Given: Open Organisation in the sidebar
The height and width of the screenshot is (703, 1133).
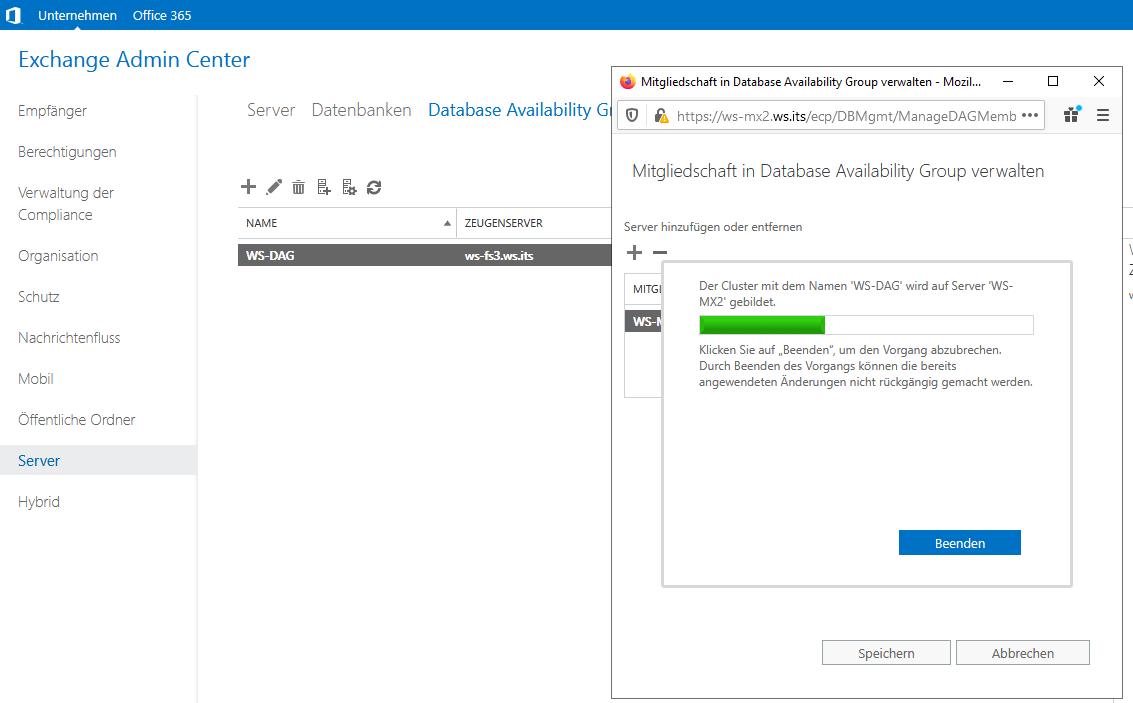Looking at the screenshot, I should pos(58,256).
